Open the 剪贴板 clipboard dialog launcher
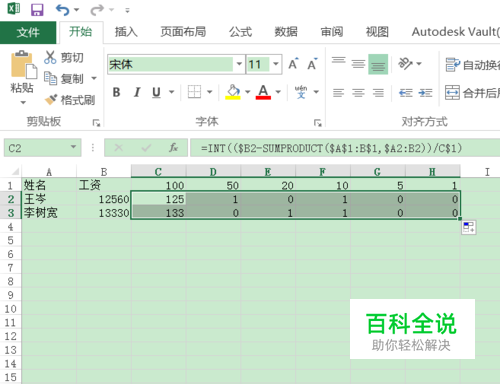 tap(96, 123)
